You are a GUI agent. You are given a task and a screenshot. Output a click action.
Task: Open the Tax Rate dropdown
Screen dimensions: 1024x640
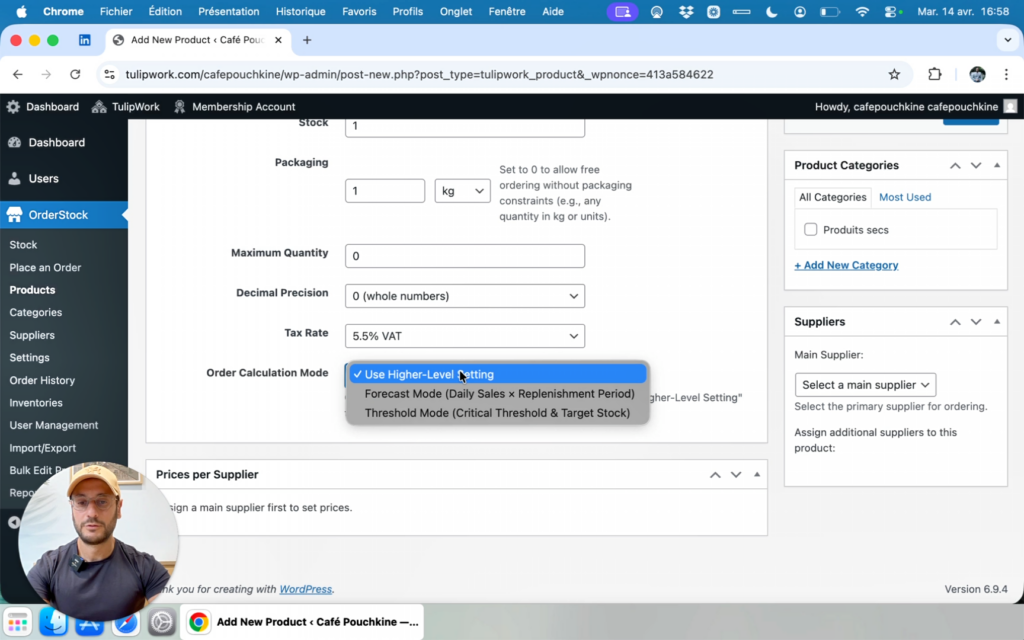tap(465, 336)
